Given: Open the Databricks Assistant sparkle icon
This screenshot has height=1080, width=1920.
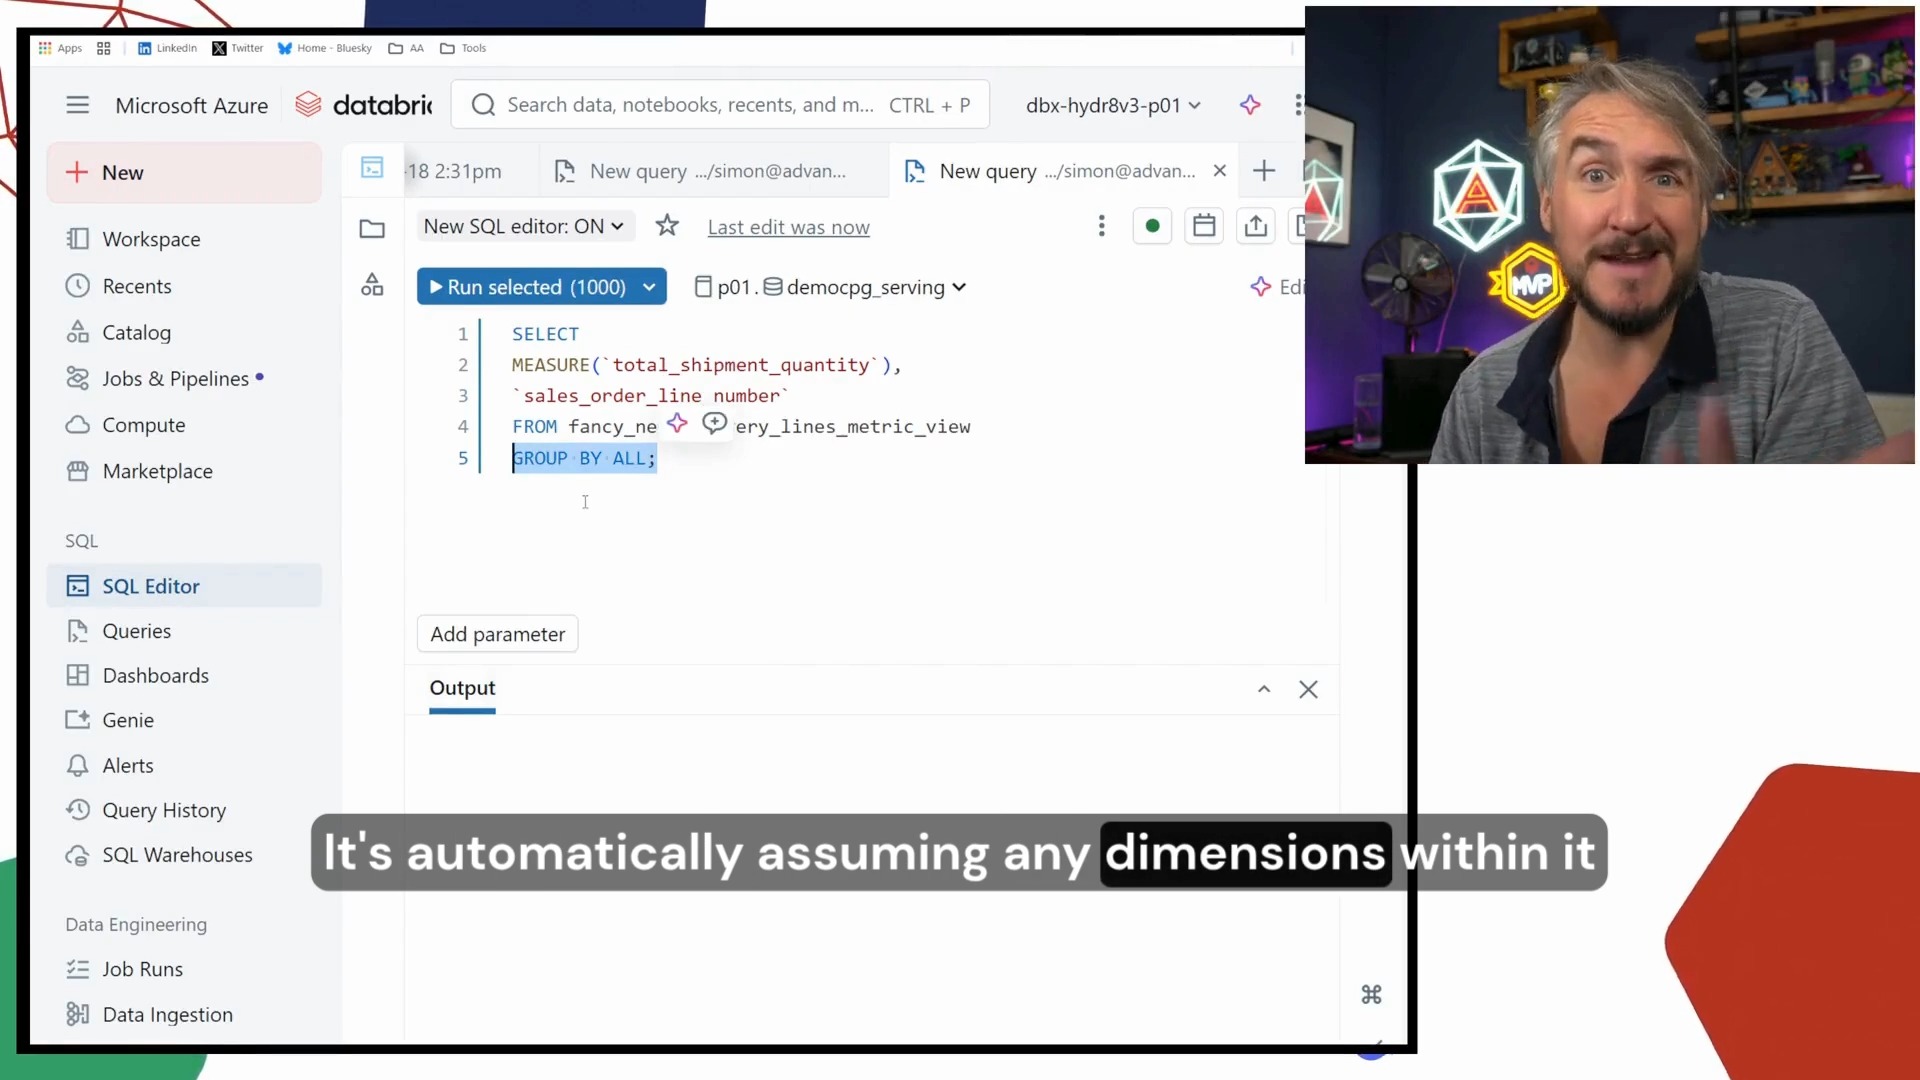Looking at the screenshot, I should click(x=1250, y=105).
